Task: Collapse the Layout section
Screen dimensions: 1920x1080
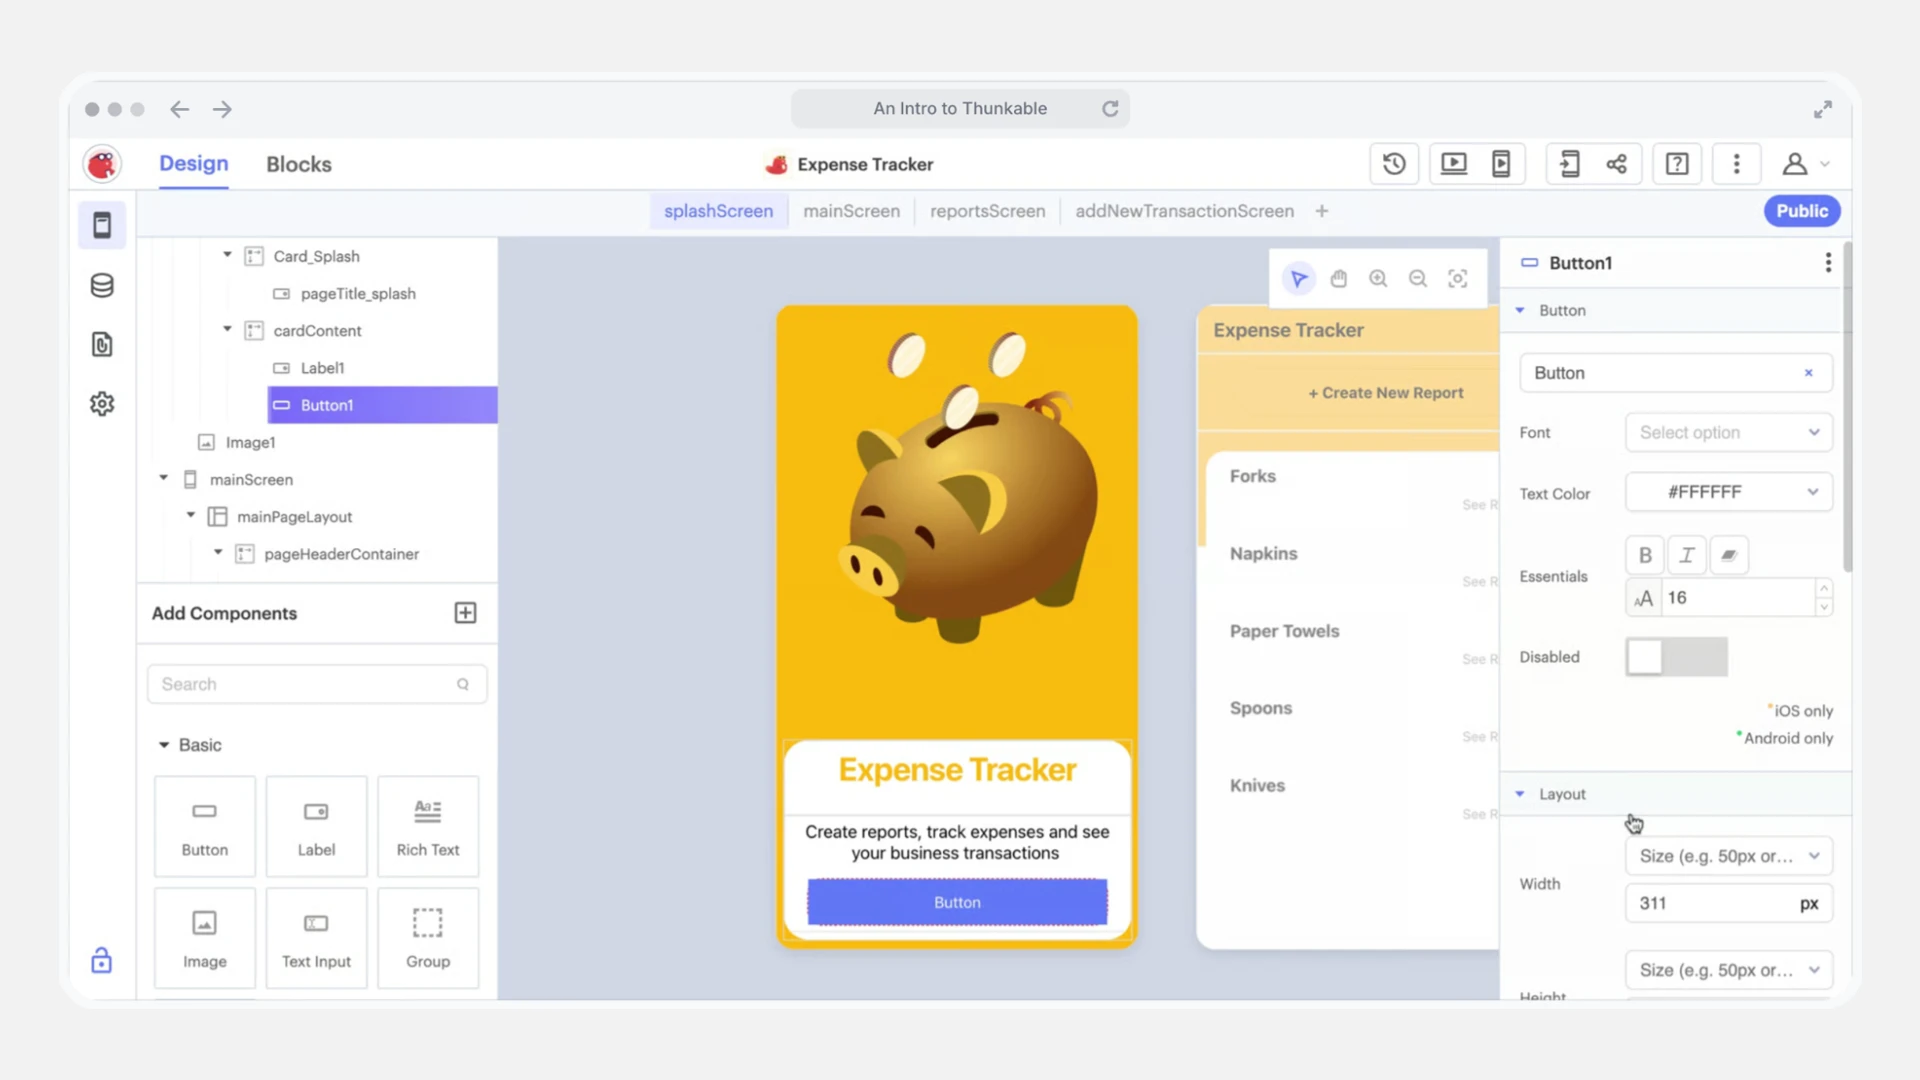Action: pos(1520,794)
